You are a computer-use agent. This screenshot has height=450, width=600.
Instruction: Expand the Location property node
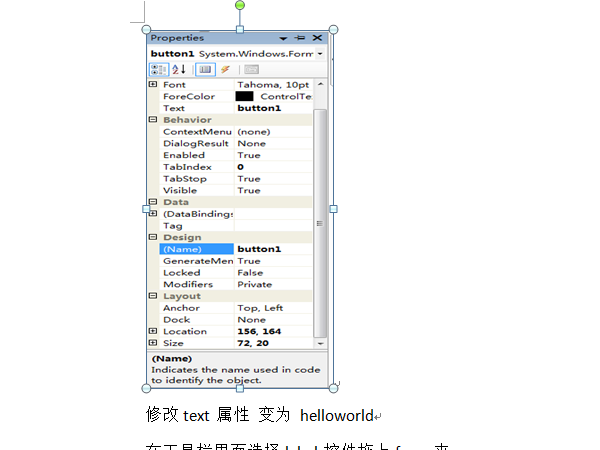click(x=153, y=331)
